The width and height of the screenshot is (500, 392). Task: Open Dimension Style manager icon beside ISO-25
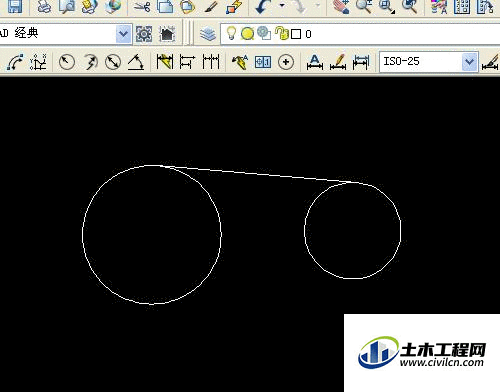click(x=491, y=62)
